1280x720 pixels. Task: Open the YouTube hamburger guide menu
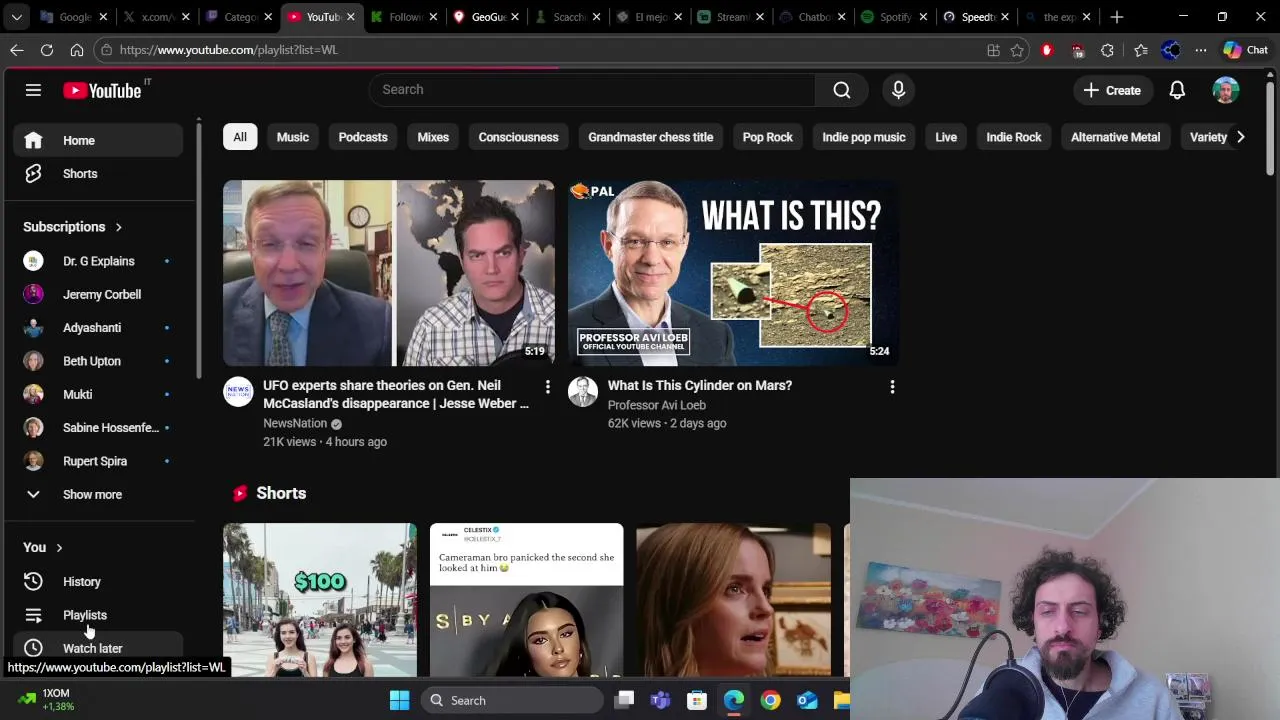pos(33,90)
